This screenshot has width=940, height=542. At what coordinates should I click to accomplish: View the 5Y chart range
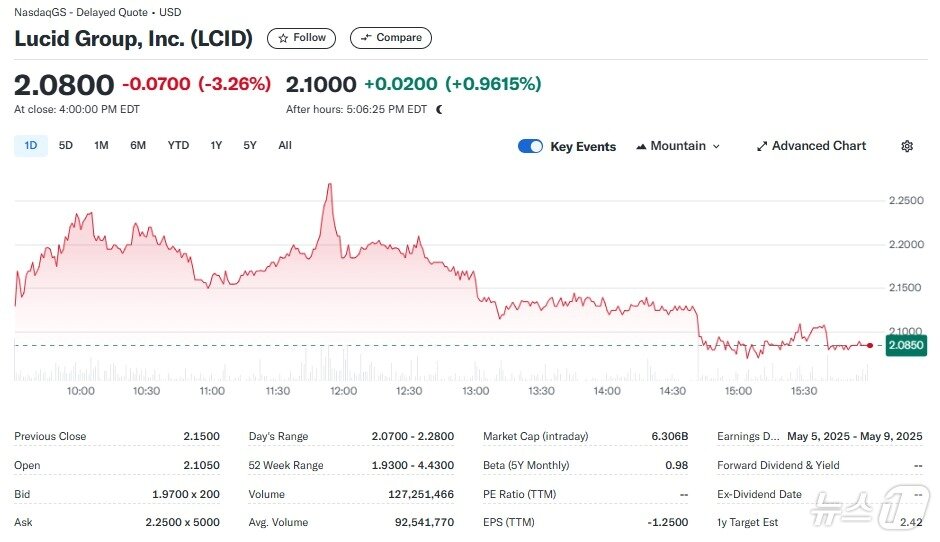coord(250,145)
